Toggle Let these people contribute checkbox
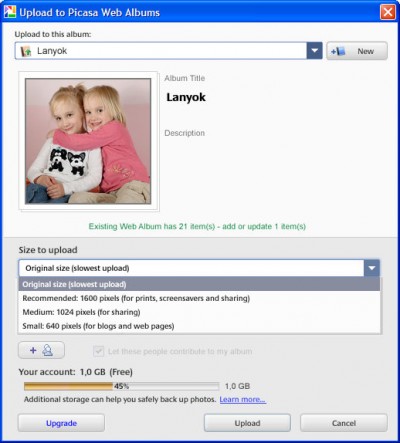The width and height of the screenshot is (400, 443). [98, 351]
